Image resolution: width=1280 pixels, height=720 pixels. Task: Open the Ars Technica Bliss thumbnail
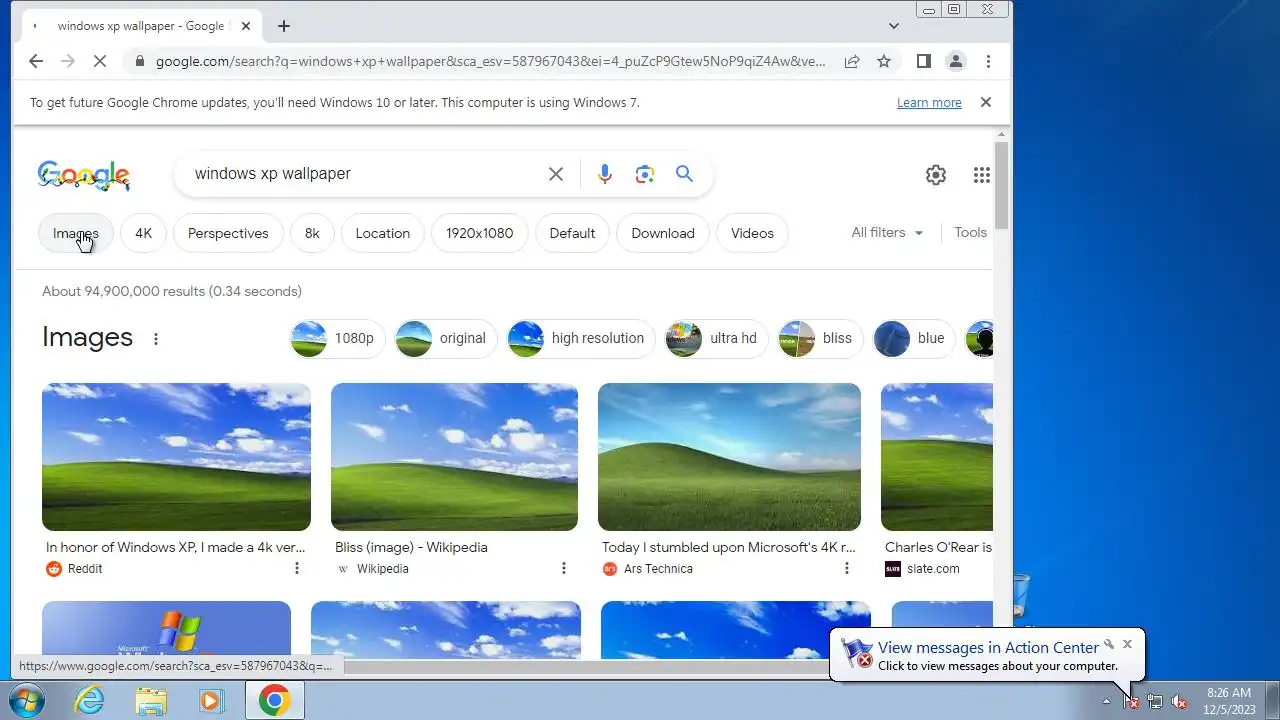[x=729, y=457]
